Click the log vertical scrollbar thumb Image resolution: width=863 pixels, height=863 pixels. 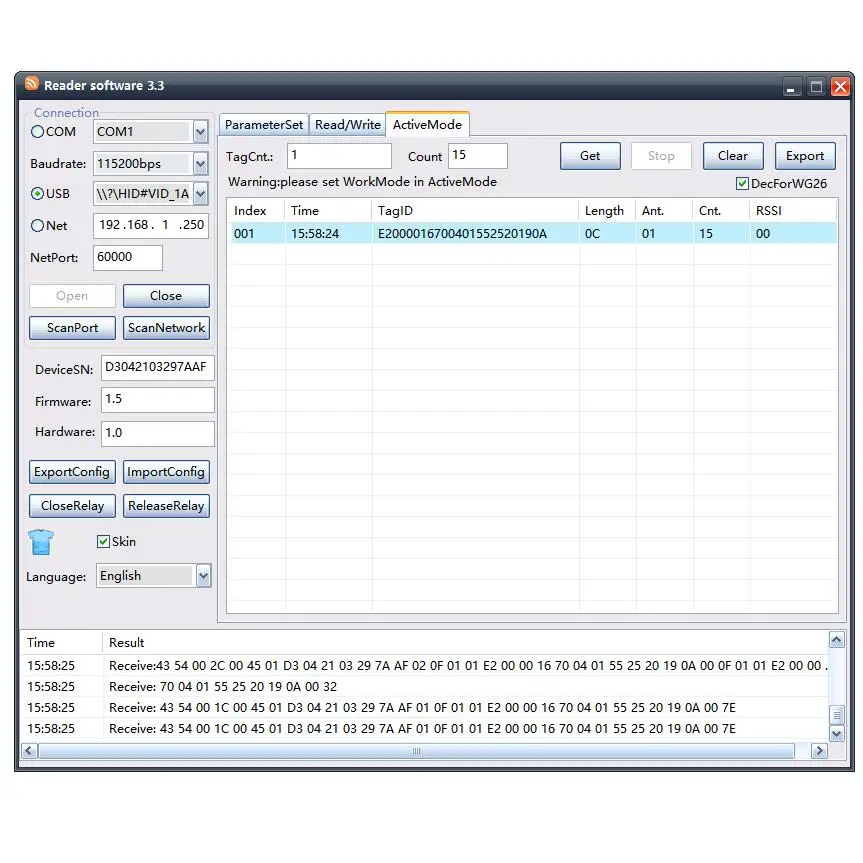click(837, 715)
